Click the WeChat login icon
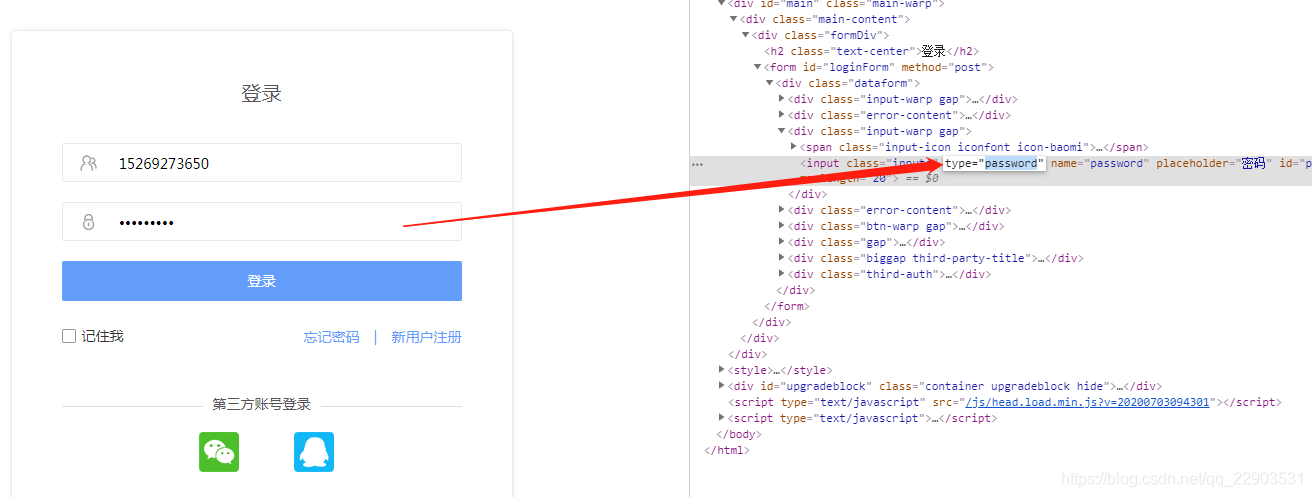 pos(219,452)
